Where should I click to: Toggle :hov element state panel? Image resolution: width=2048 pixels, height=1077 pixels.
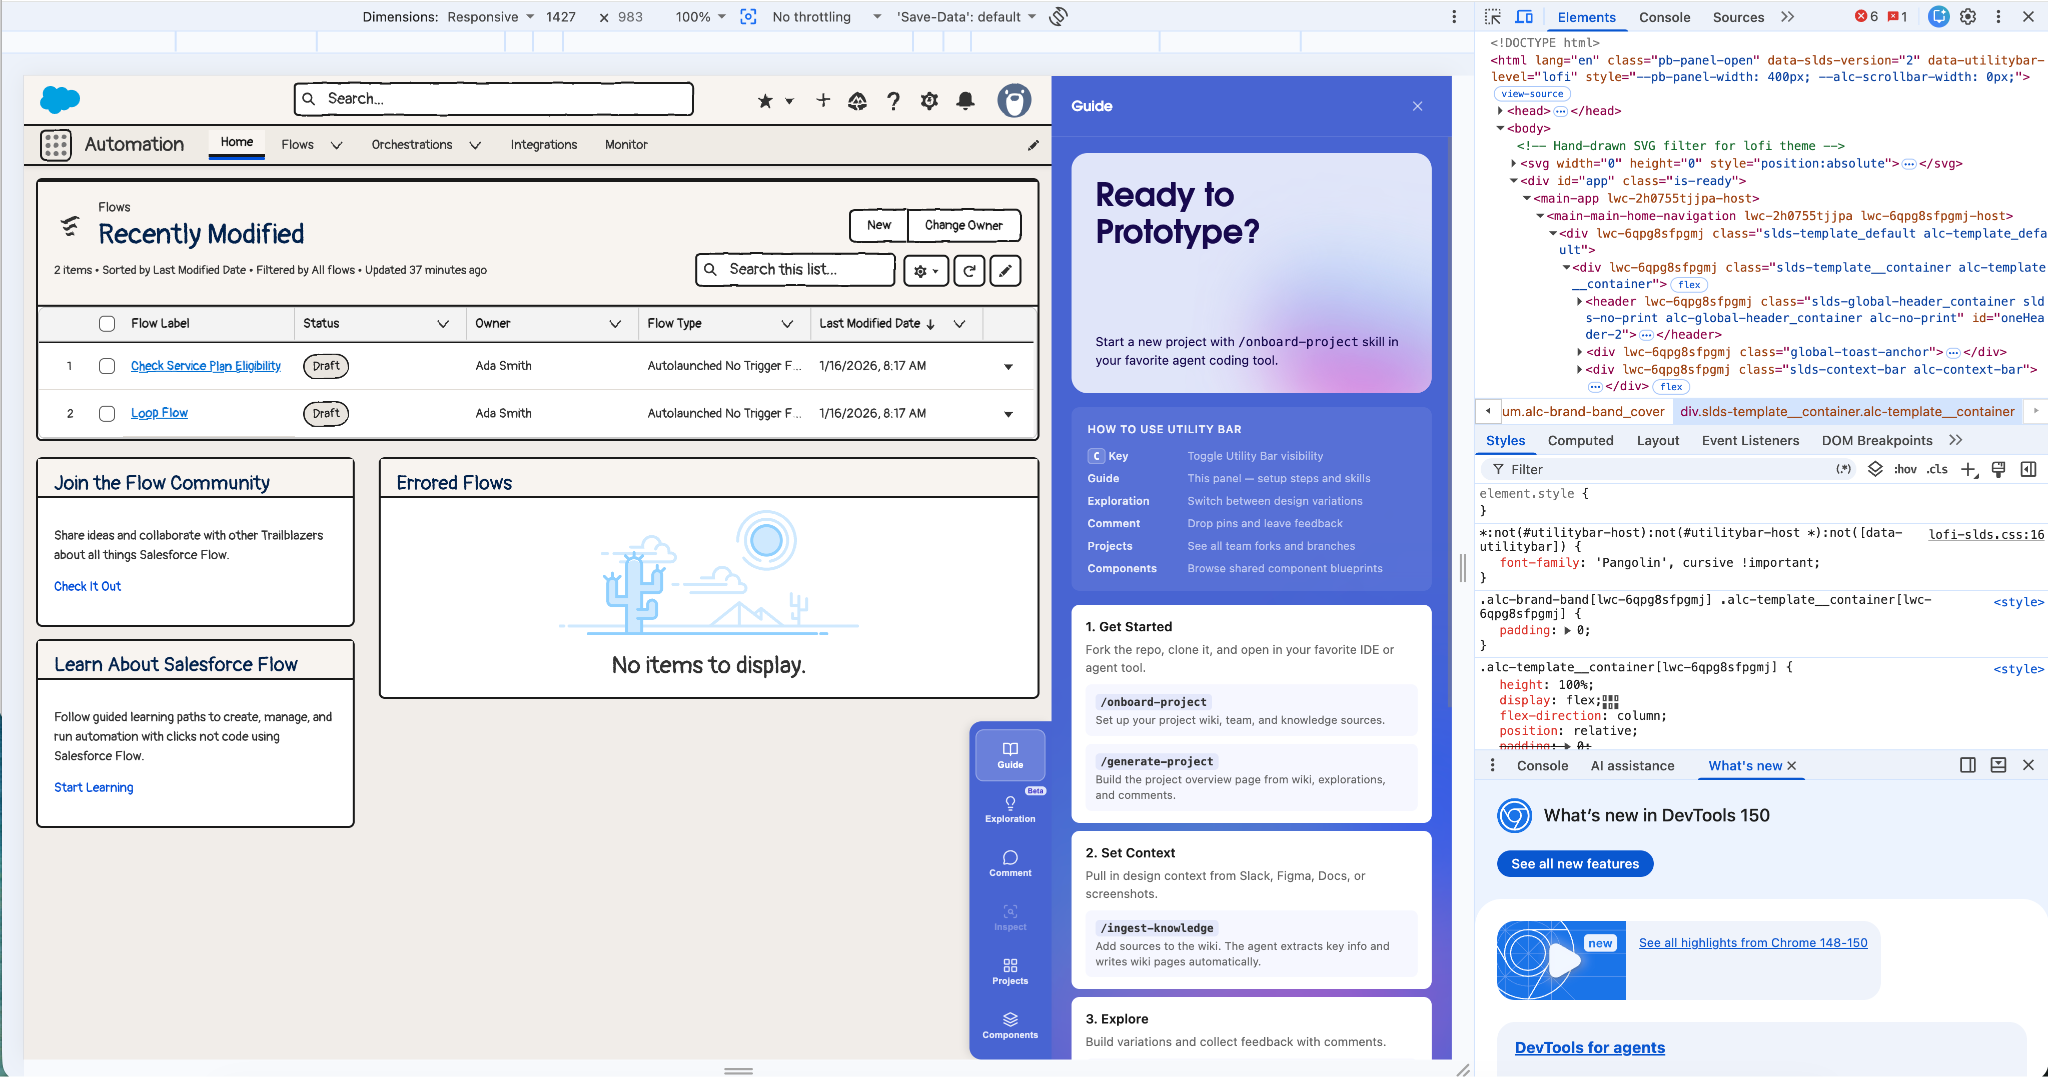coord(1905,469)
